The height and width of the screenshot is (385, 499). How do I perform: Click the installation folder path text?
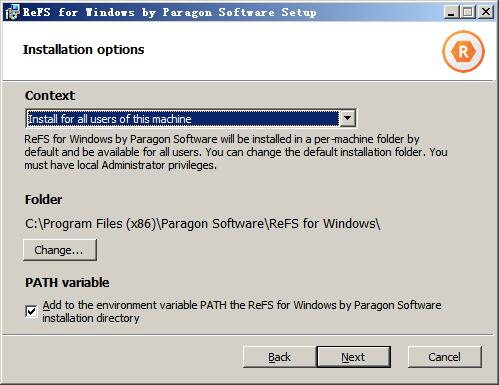[203, 224]
